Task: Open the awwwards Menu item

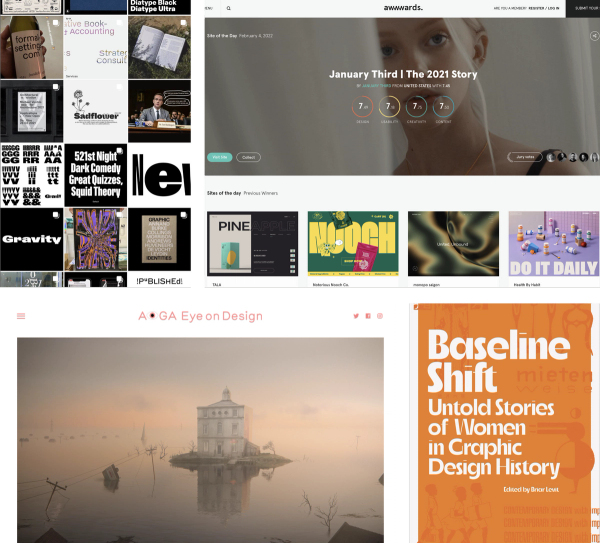Action: tap(209, 8)
